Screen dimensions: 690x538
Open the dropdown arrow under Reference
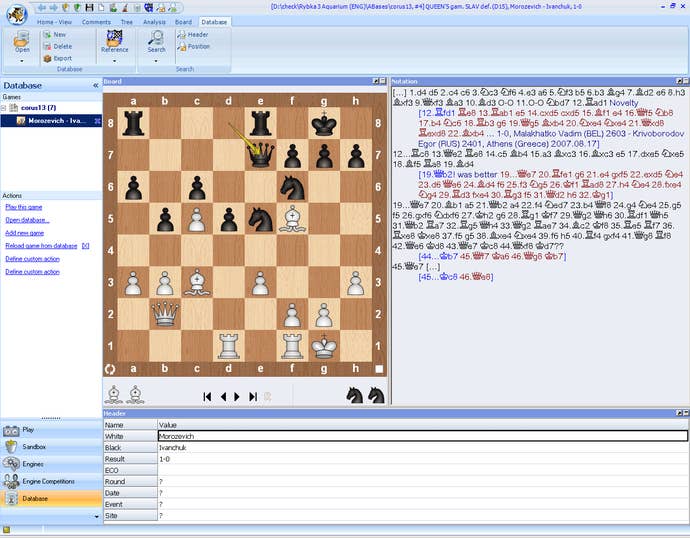pyautogui.click(x=114, y=61)
